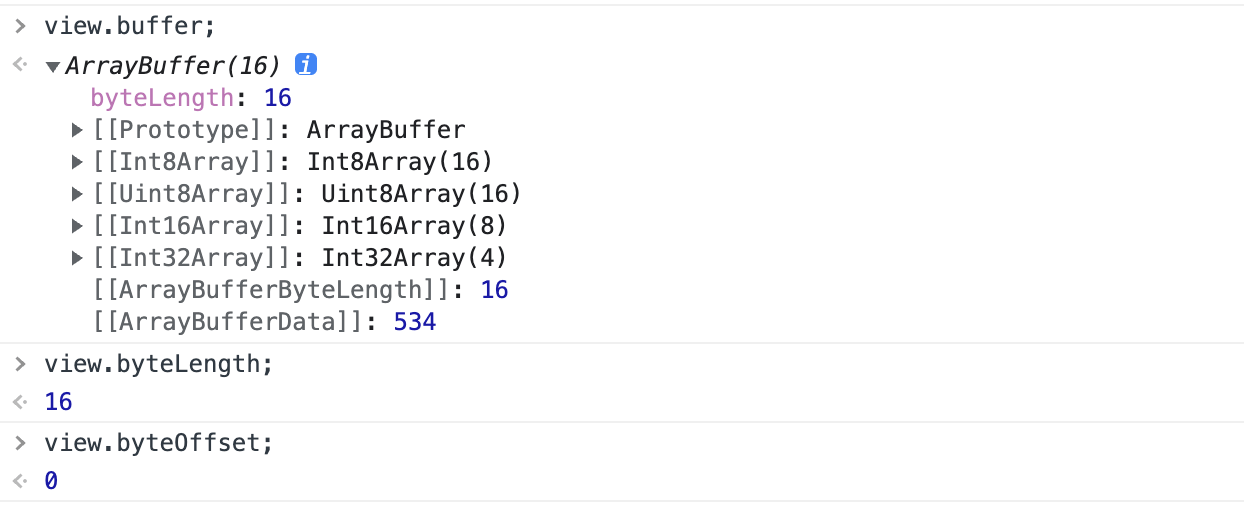Screen dimensions: 1244x508
Task: Expand the [[Int16Array]] entry
Action: tap(78, 227)
